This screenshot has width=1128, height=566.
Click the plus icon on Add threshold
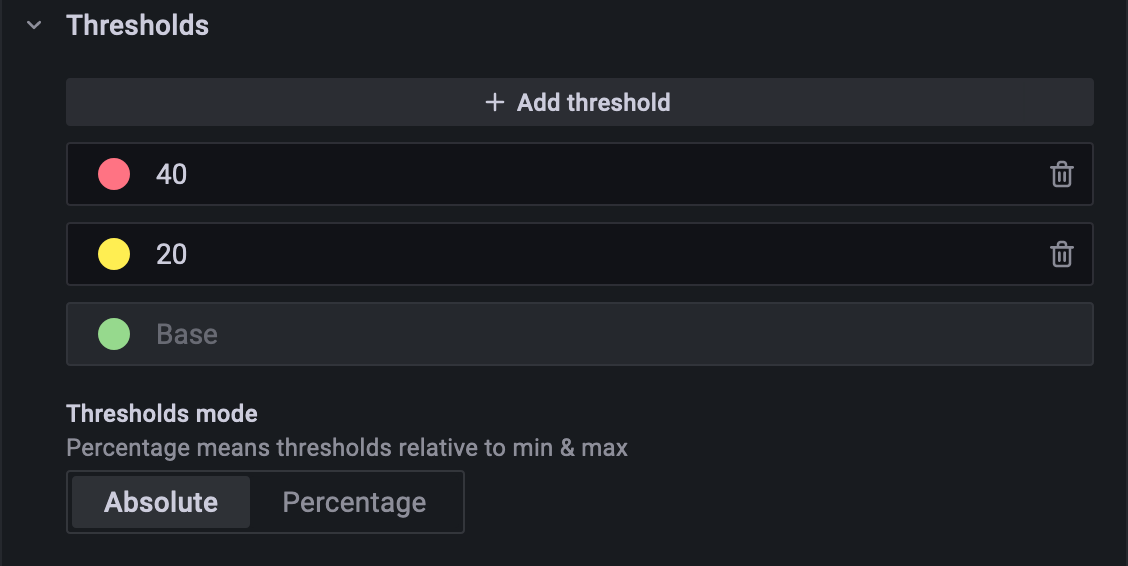(494, 102)
